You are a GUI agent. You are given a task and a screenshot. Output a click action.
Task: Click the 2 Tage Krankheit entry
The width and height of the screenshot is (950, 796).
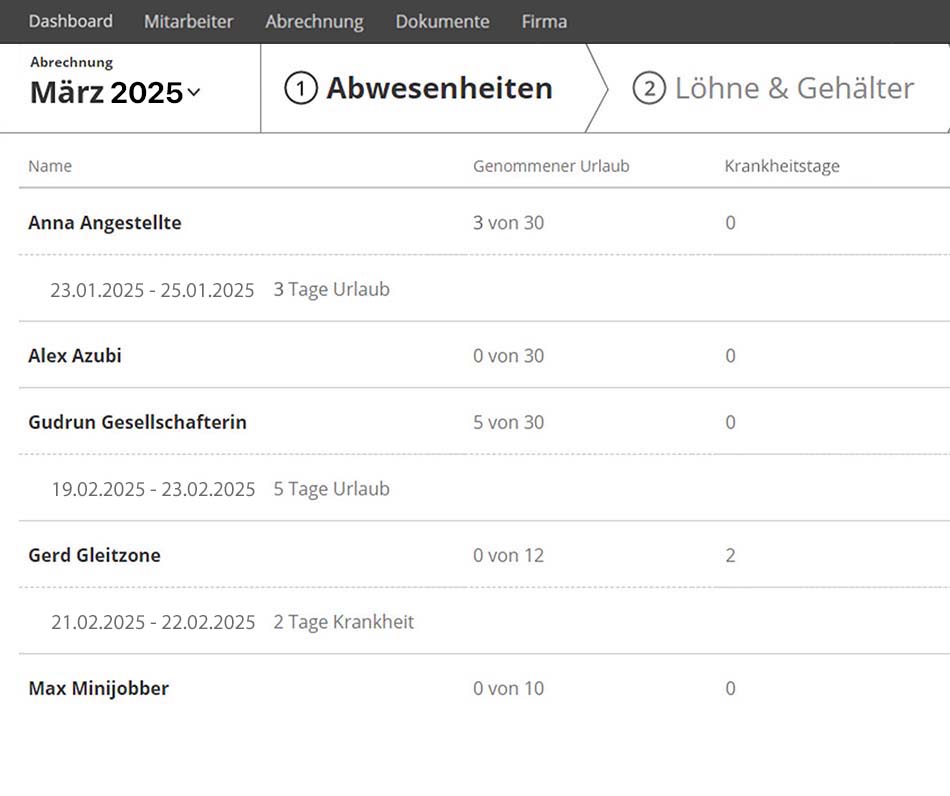click(x=343, y=622)
